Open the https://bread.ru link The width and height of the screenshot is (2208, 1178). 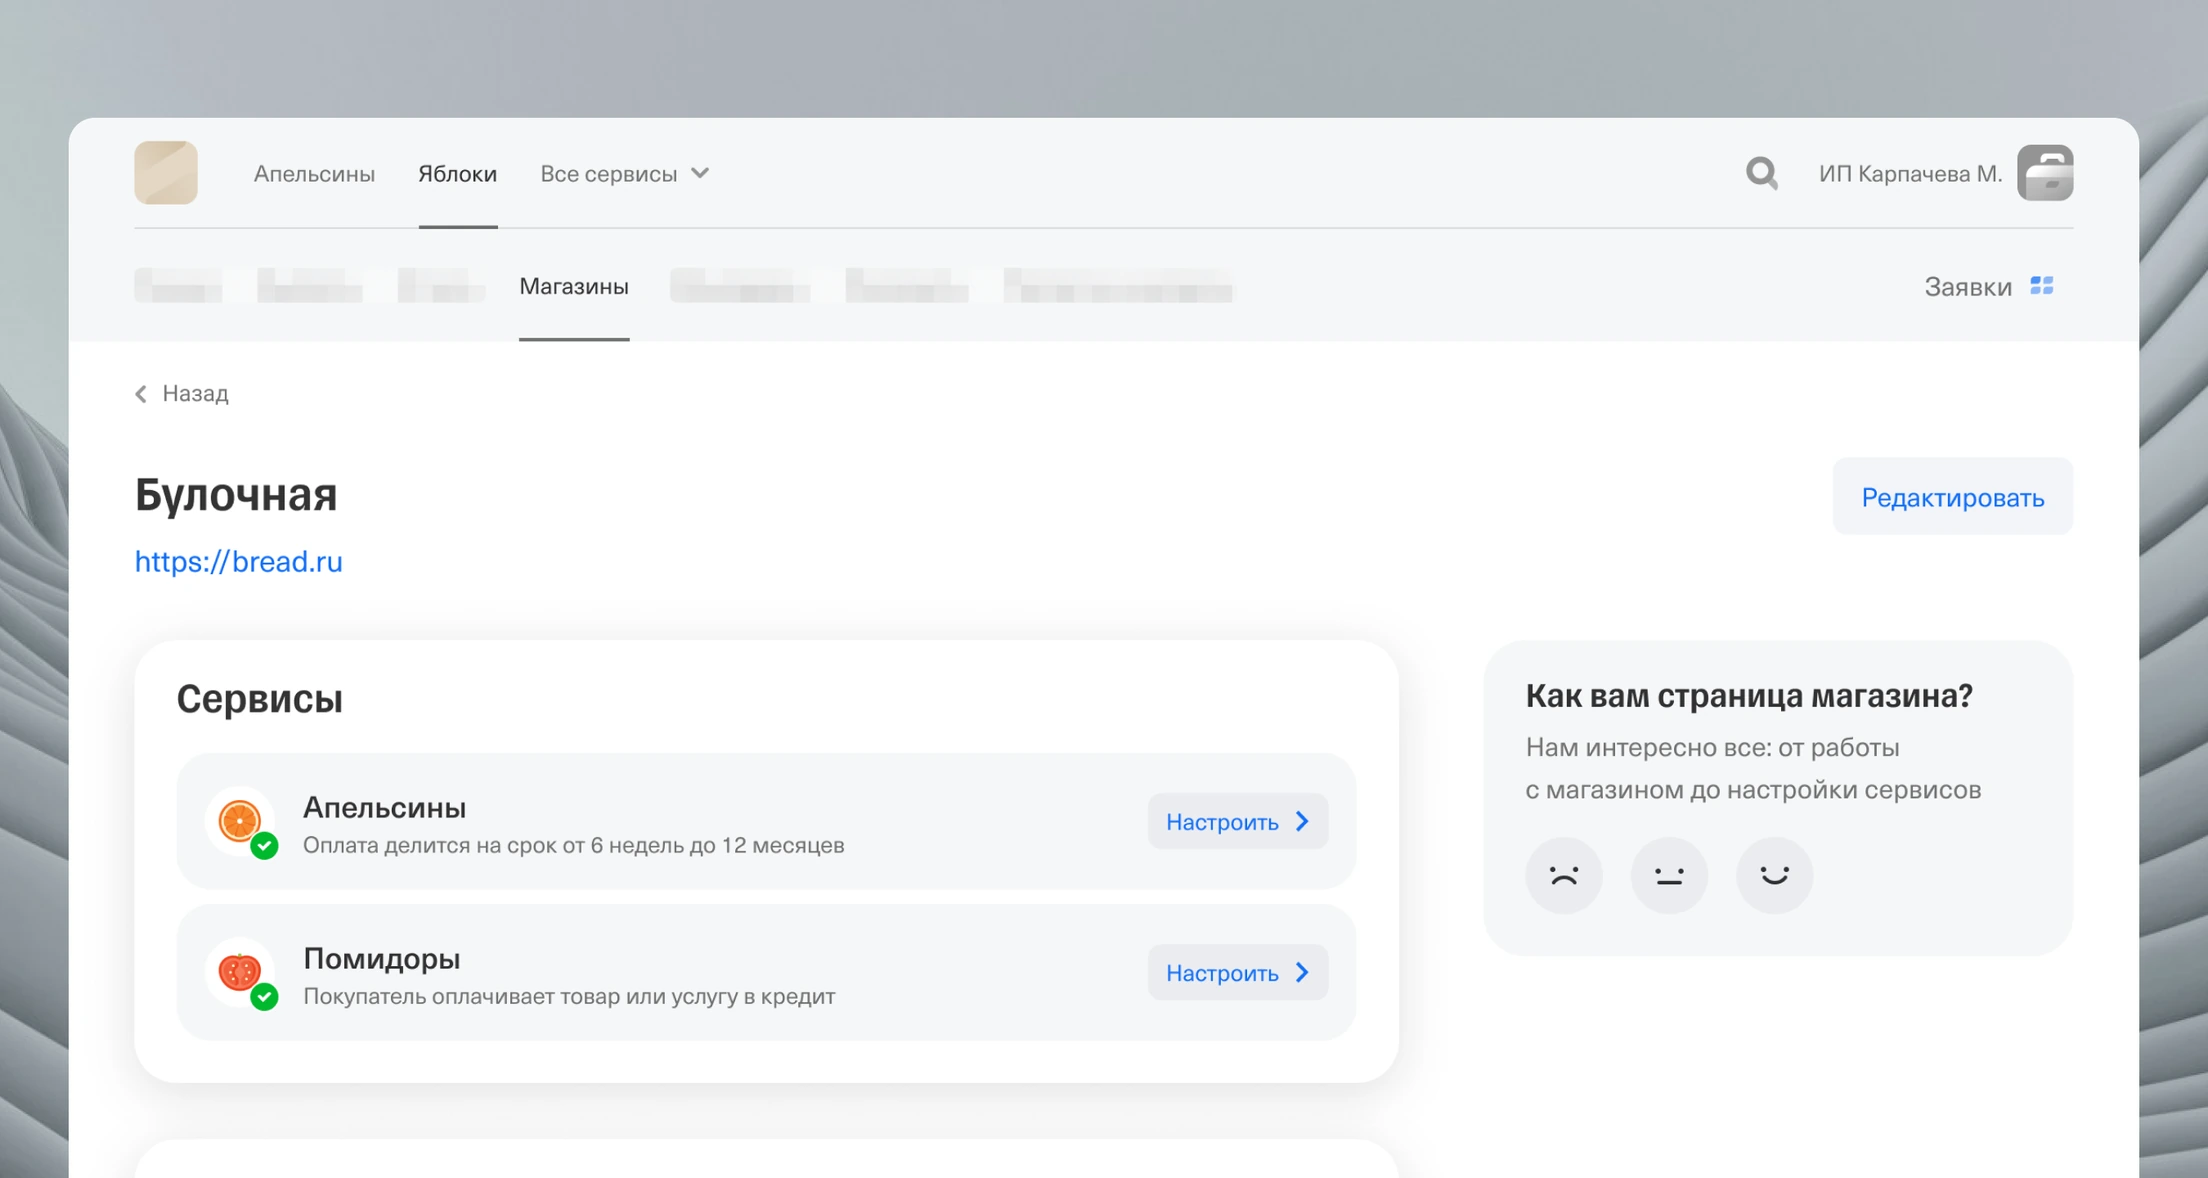[239, 561]
